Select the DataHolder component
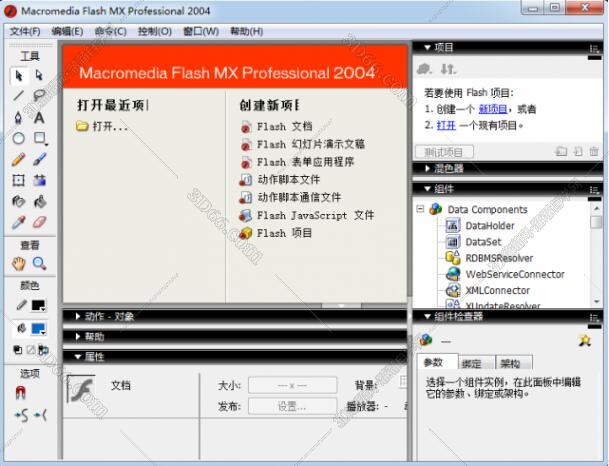The height and width of the screenshot is (466, 609). click(x=480, y=226)
